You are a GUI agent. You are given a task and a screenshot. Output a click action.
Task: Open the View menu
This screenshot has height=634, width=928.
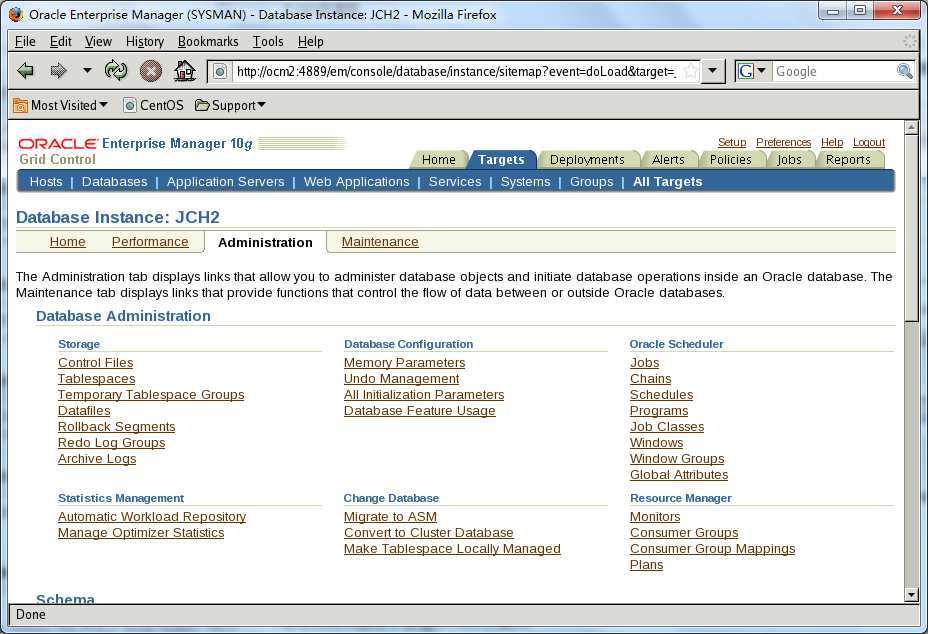click(x=98, y=41)
